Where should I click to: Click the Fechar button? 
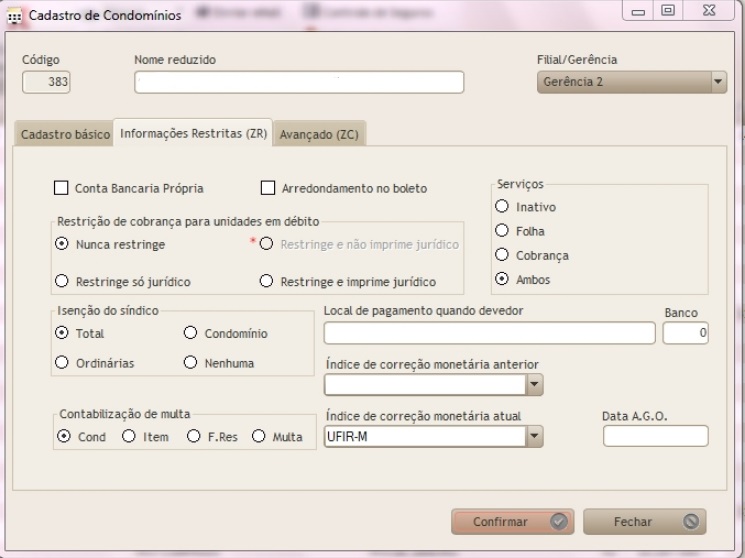[x=645, y=521]
